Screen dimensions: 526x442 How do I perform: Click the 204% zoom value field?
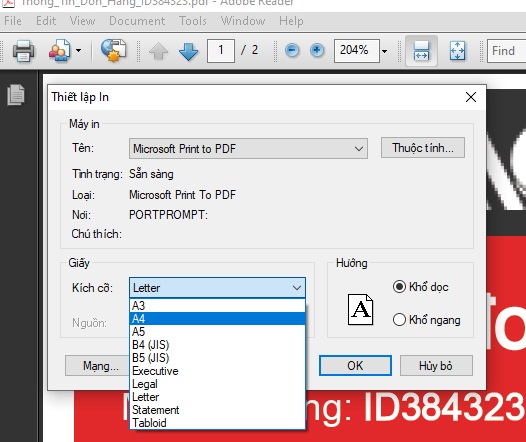point(357,51)
